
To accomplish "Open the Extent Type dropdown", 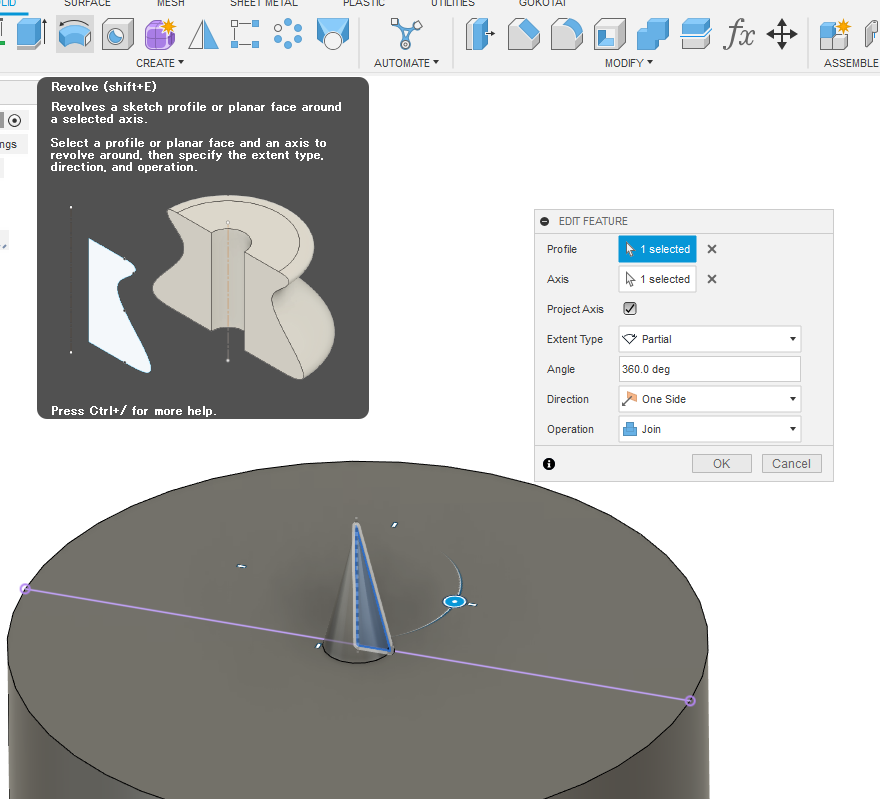I will tap(709, 339).
